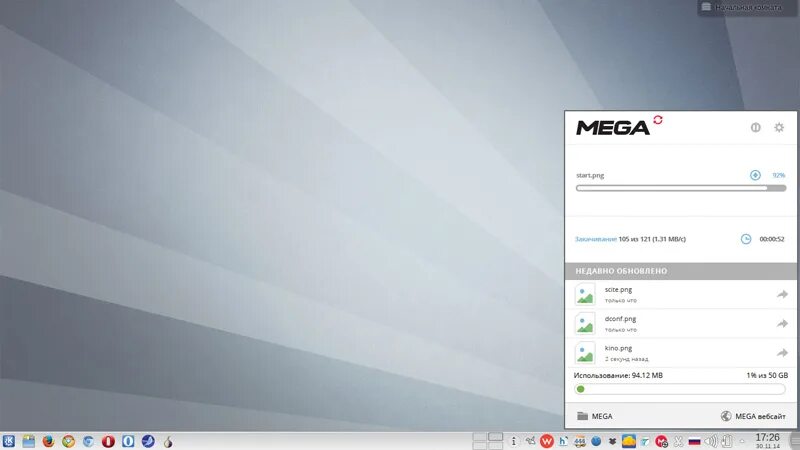This screenshot has width=800, height=450.
Task: Launch the file manager from taskbar
Action: (29, 441)
